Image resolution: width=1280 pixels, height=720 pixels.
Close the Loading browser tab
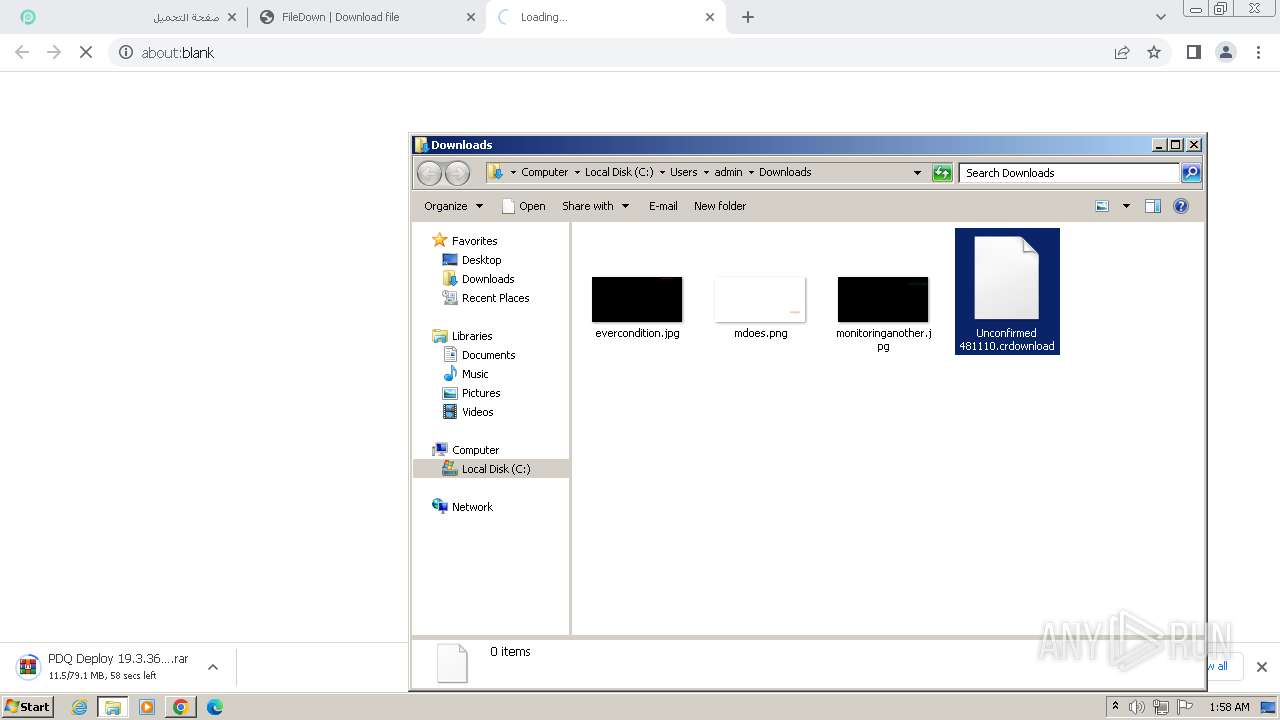710,17
